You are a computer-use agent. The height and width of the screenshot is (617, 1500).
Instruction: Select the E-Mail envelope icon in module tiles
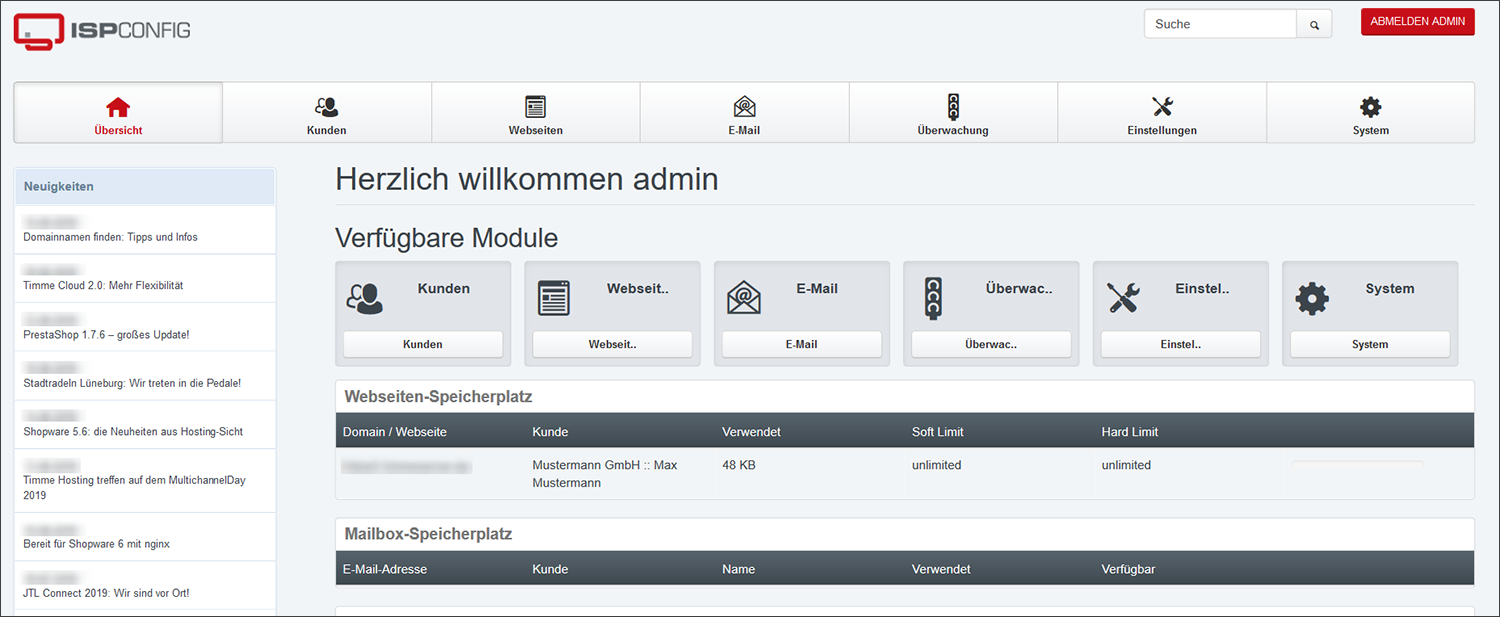(743, 298)
